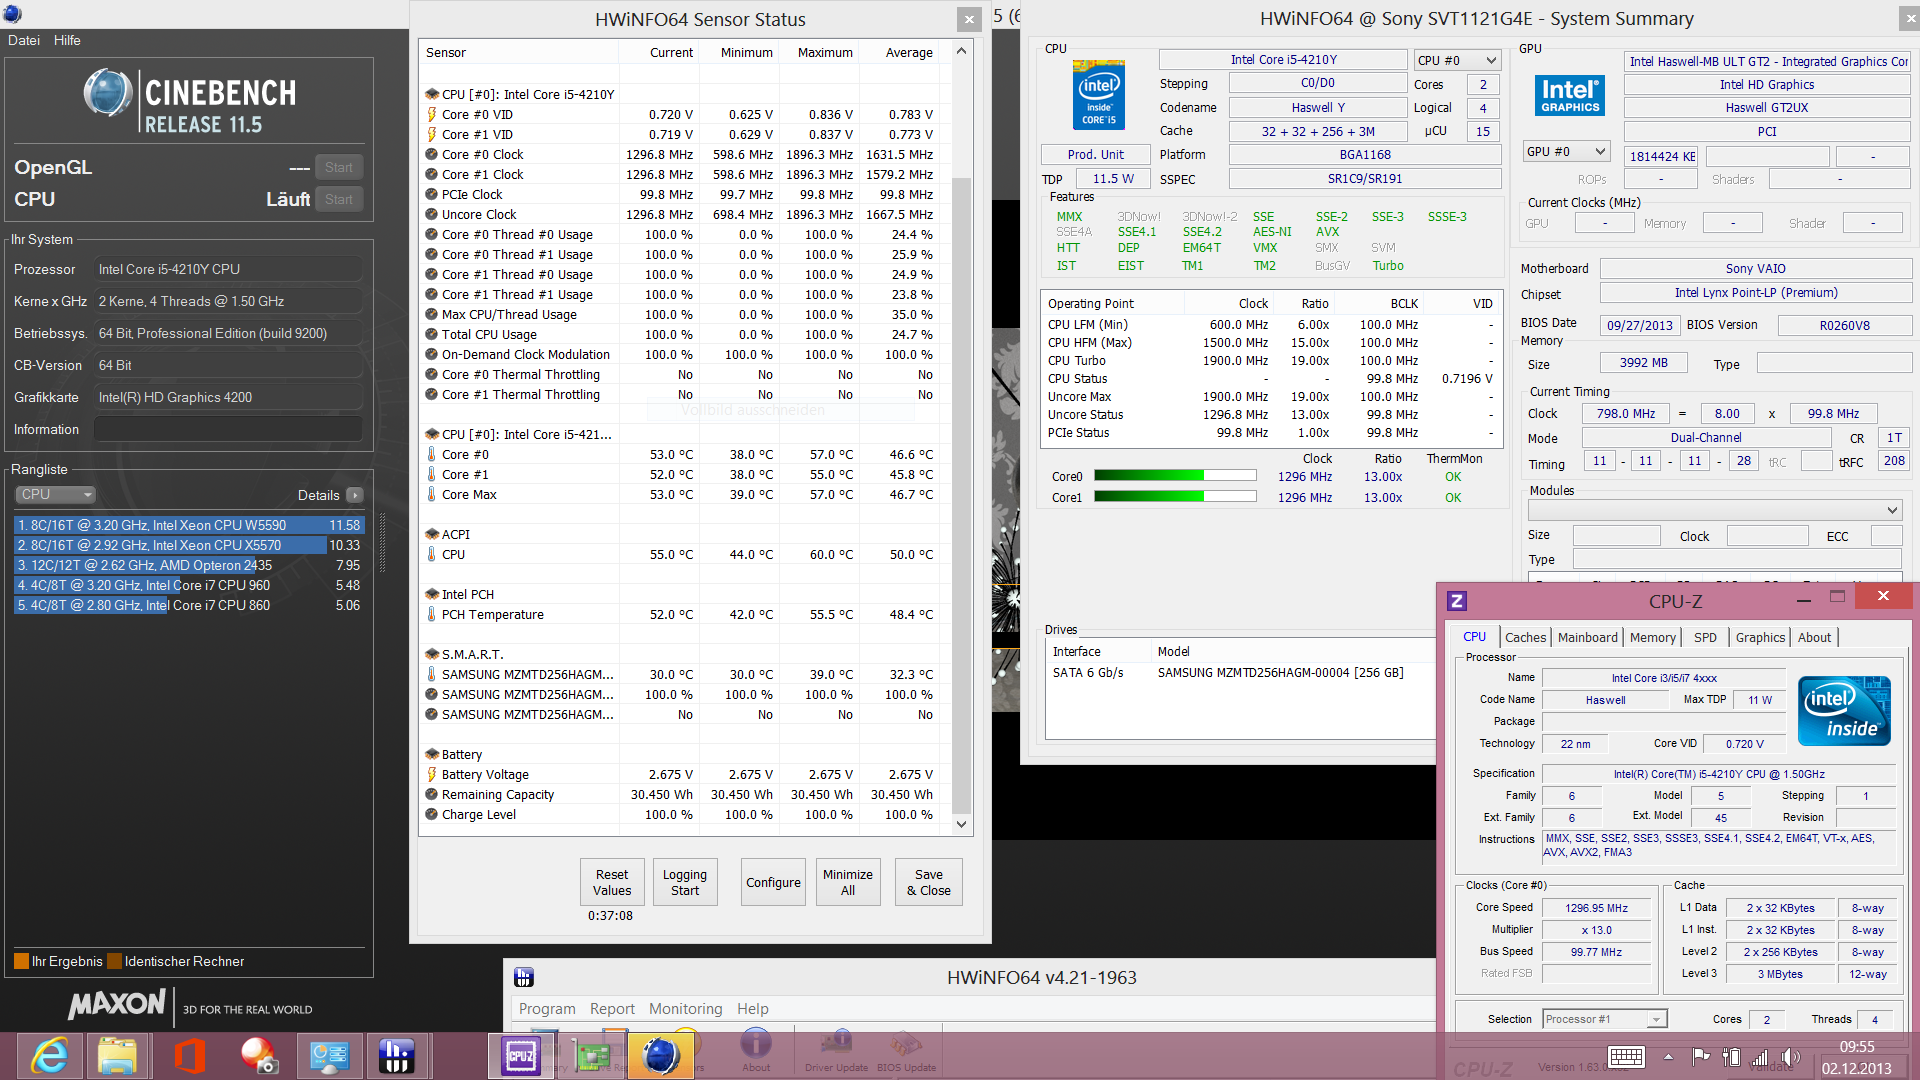Image resolution: width=1920 pixels, height=1080 pixels.
Task: Click the HWiNFO taskbar icon
Action: click(x=397, y=1056)
